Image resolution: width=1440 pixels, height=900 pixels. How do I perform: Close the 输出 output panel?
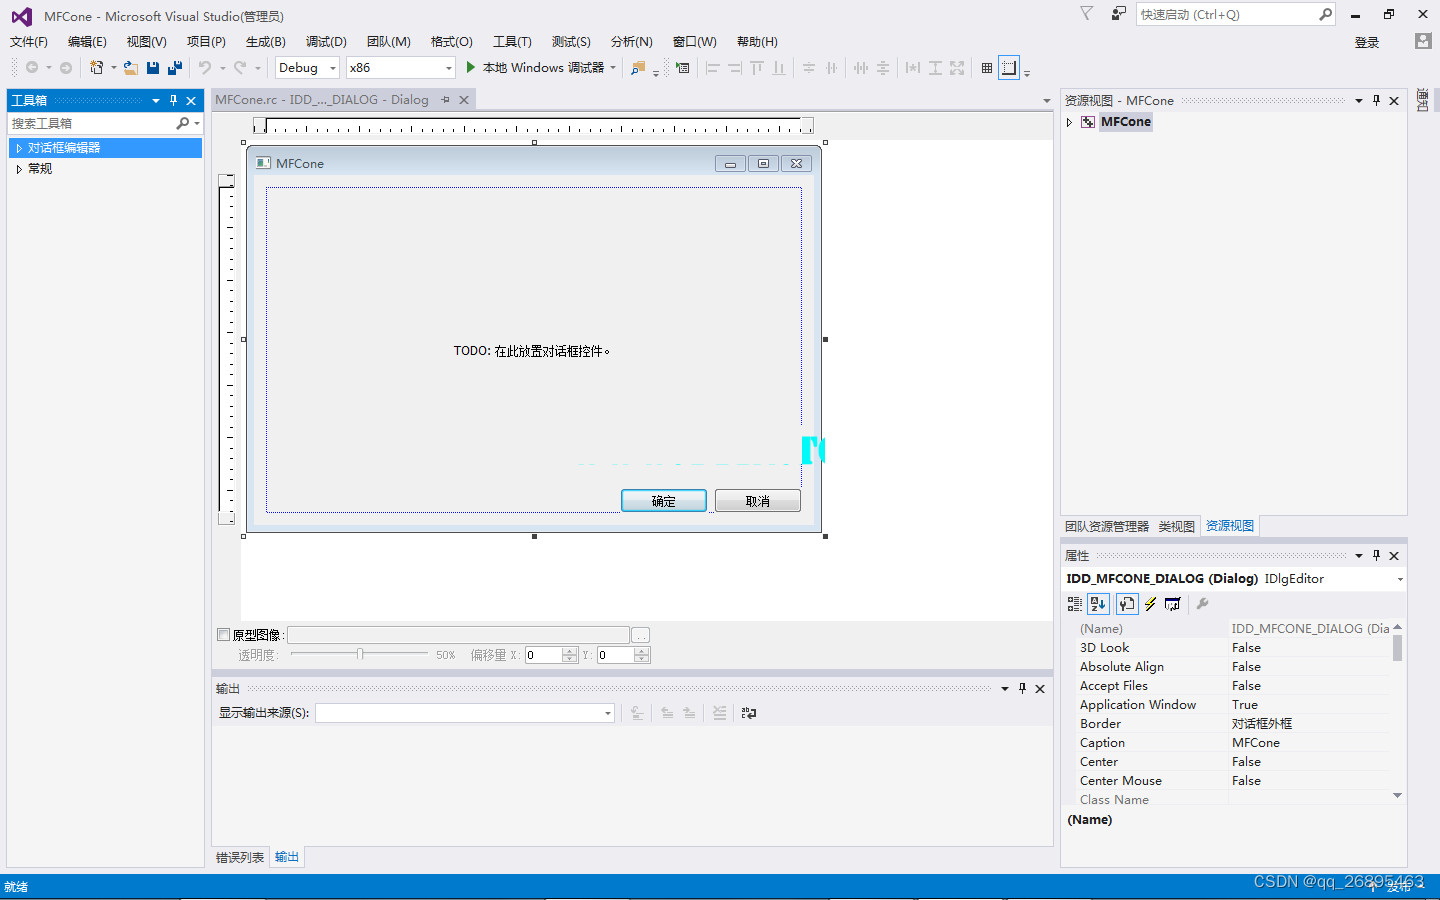(1040, 688)
